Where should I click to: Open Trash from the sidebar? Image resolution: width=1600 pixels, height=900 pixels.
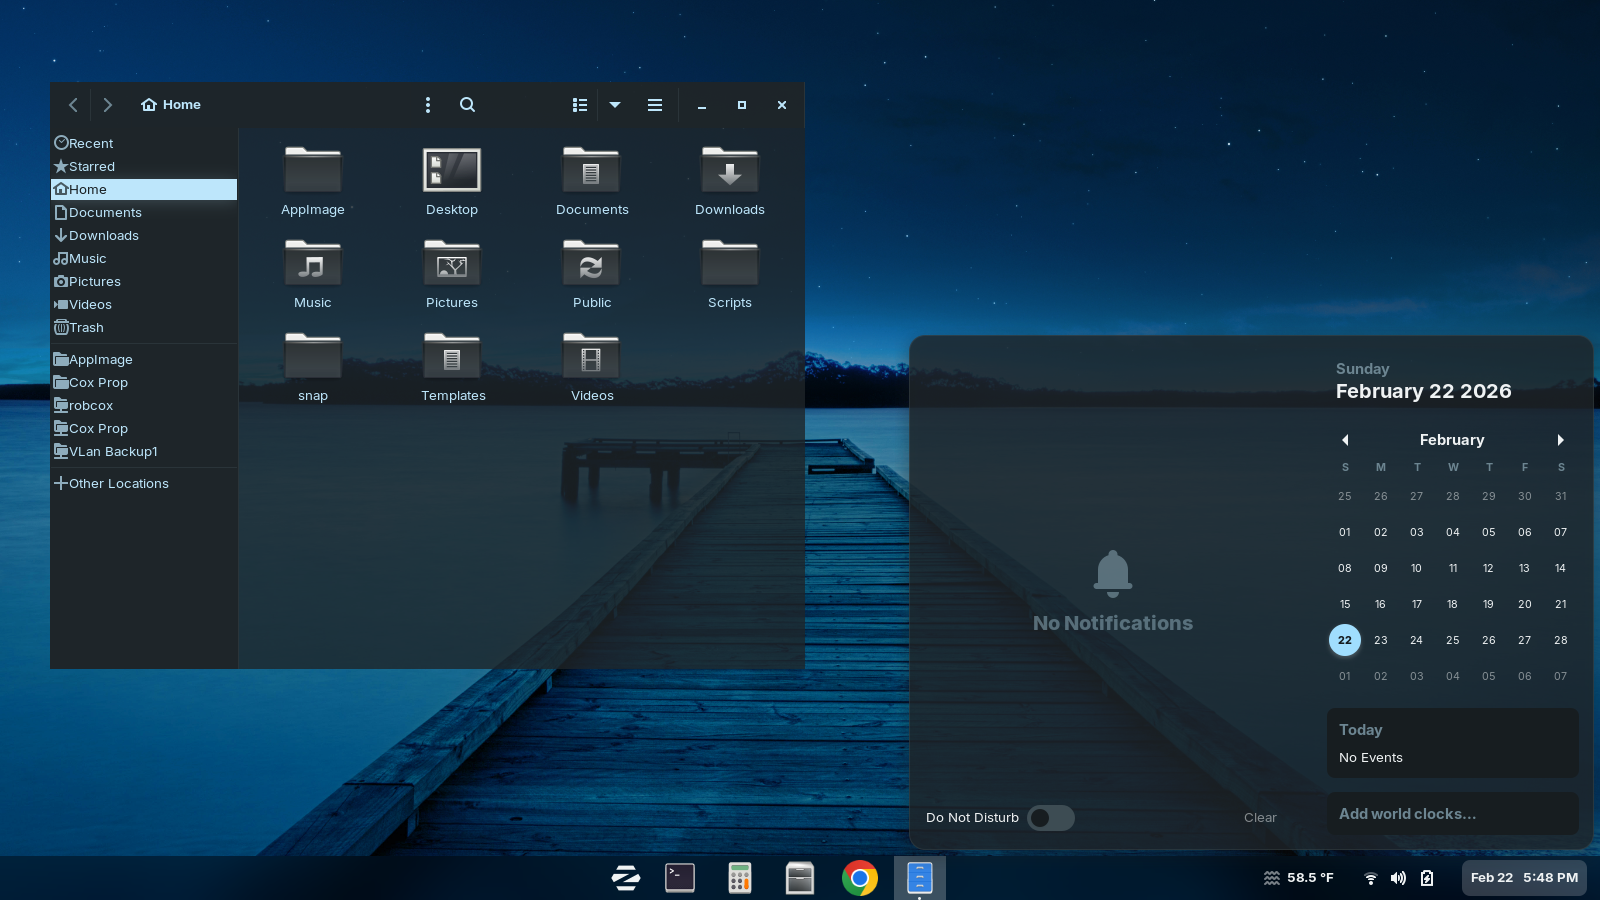(144, 327)
